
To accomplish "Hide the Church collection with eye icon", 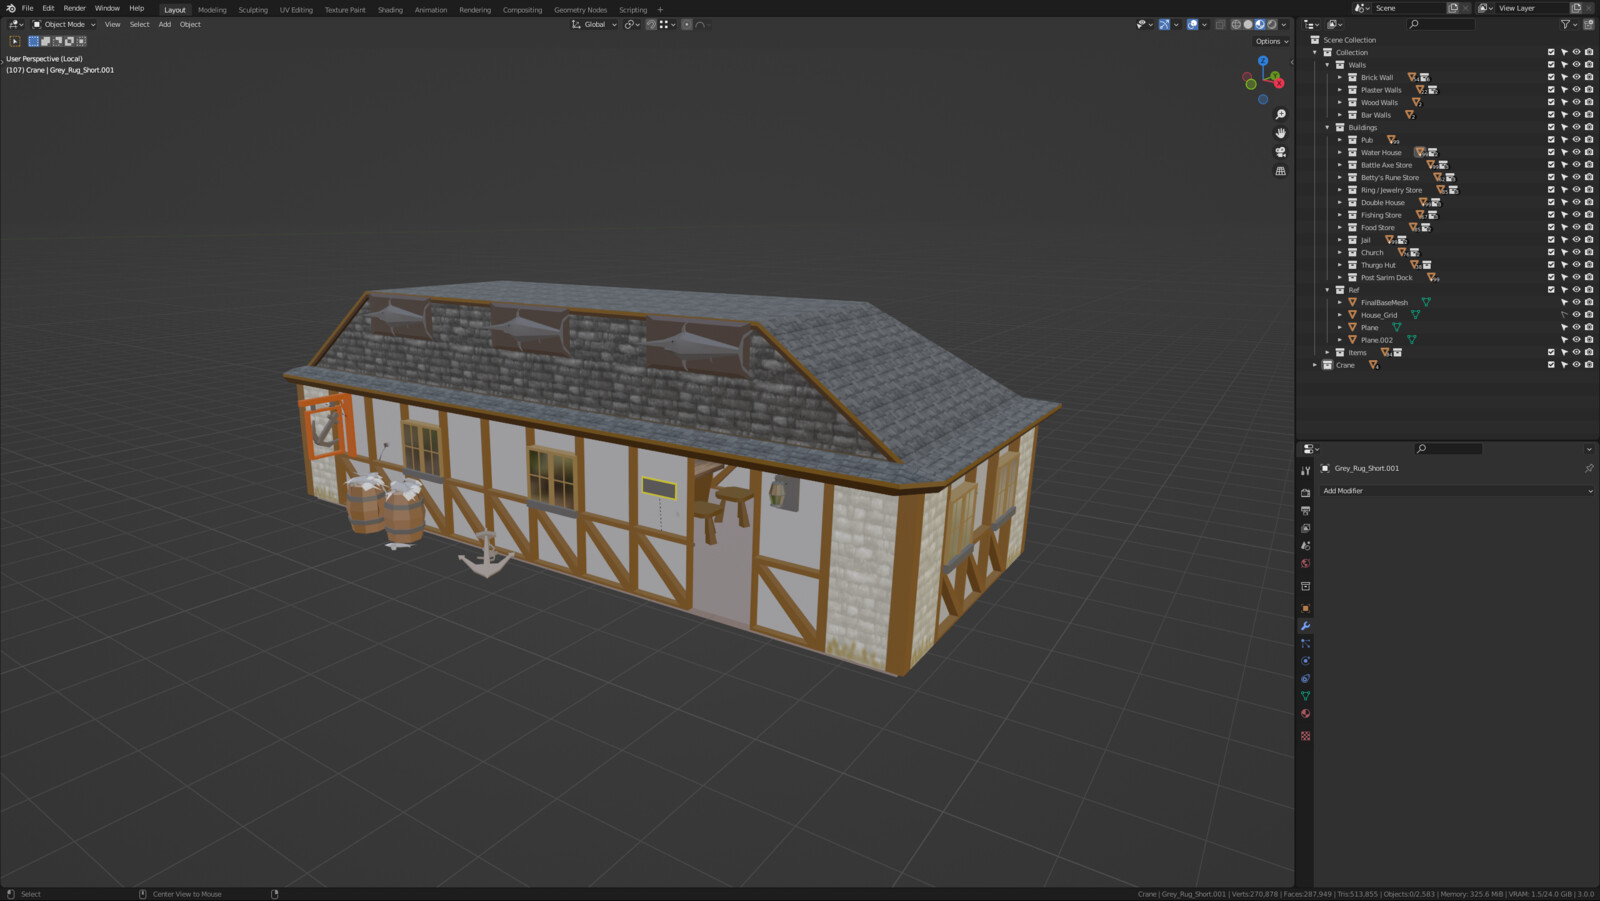I will 1577,252.
